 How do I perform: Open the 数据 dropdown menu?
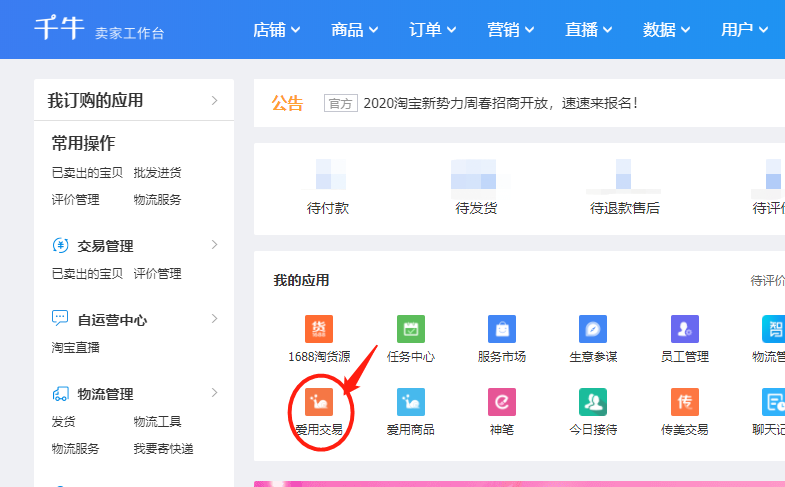pos(667,30)
